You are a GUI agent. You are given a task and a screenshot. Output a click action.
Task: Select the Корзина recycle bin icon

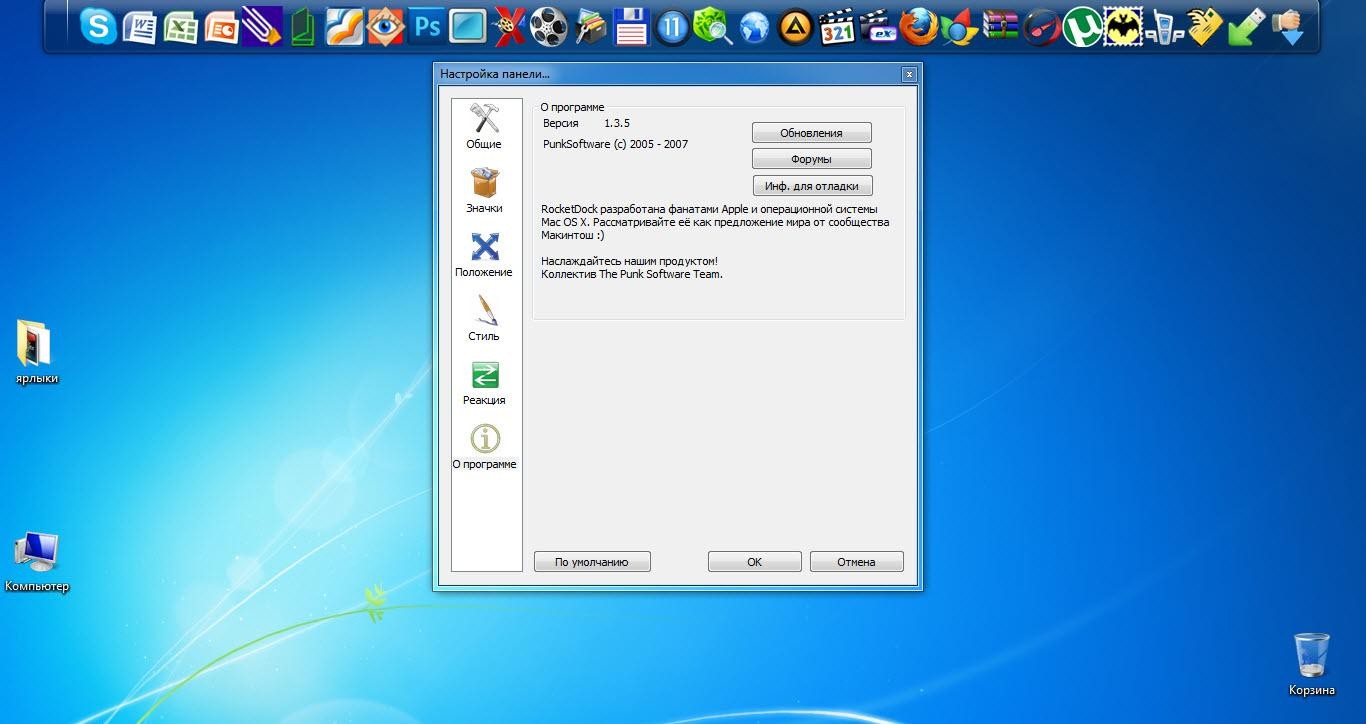(x=1311, y=664)
